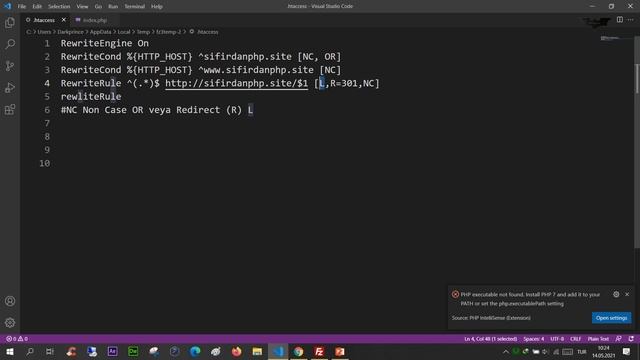Open Task View on the taskbar
The width and height of the screenshot is (640, 360).
[50, 351]
